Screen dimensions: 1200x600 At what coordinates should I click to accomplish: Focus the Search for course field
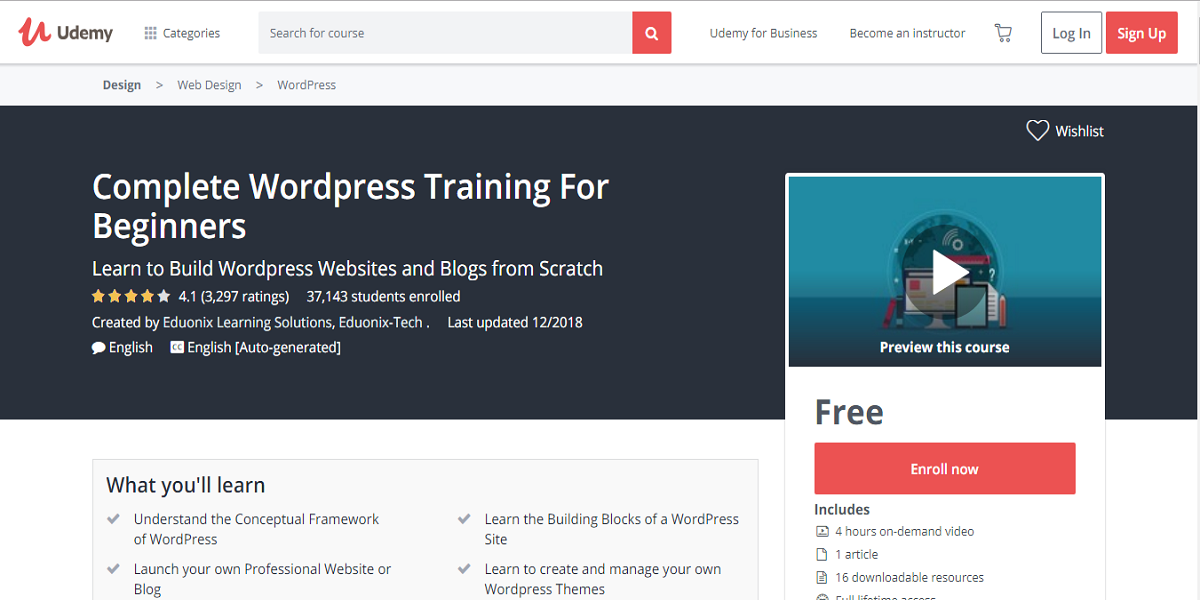(445, 33)
